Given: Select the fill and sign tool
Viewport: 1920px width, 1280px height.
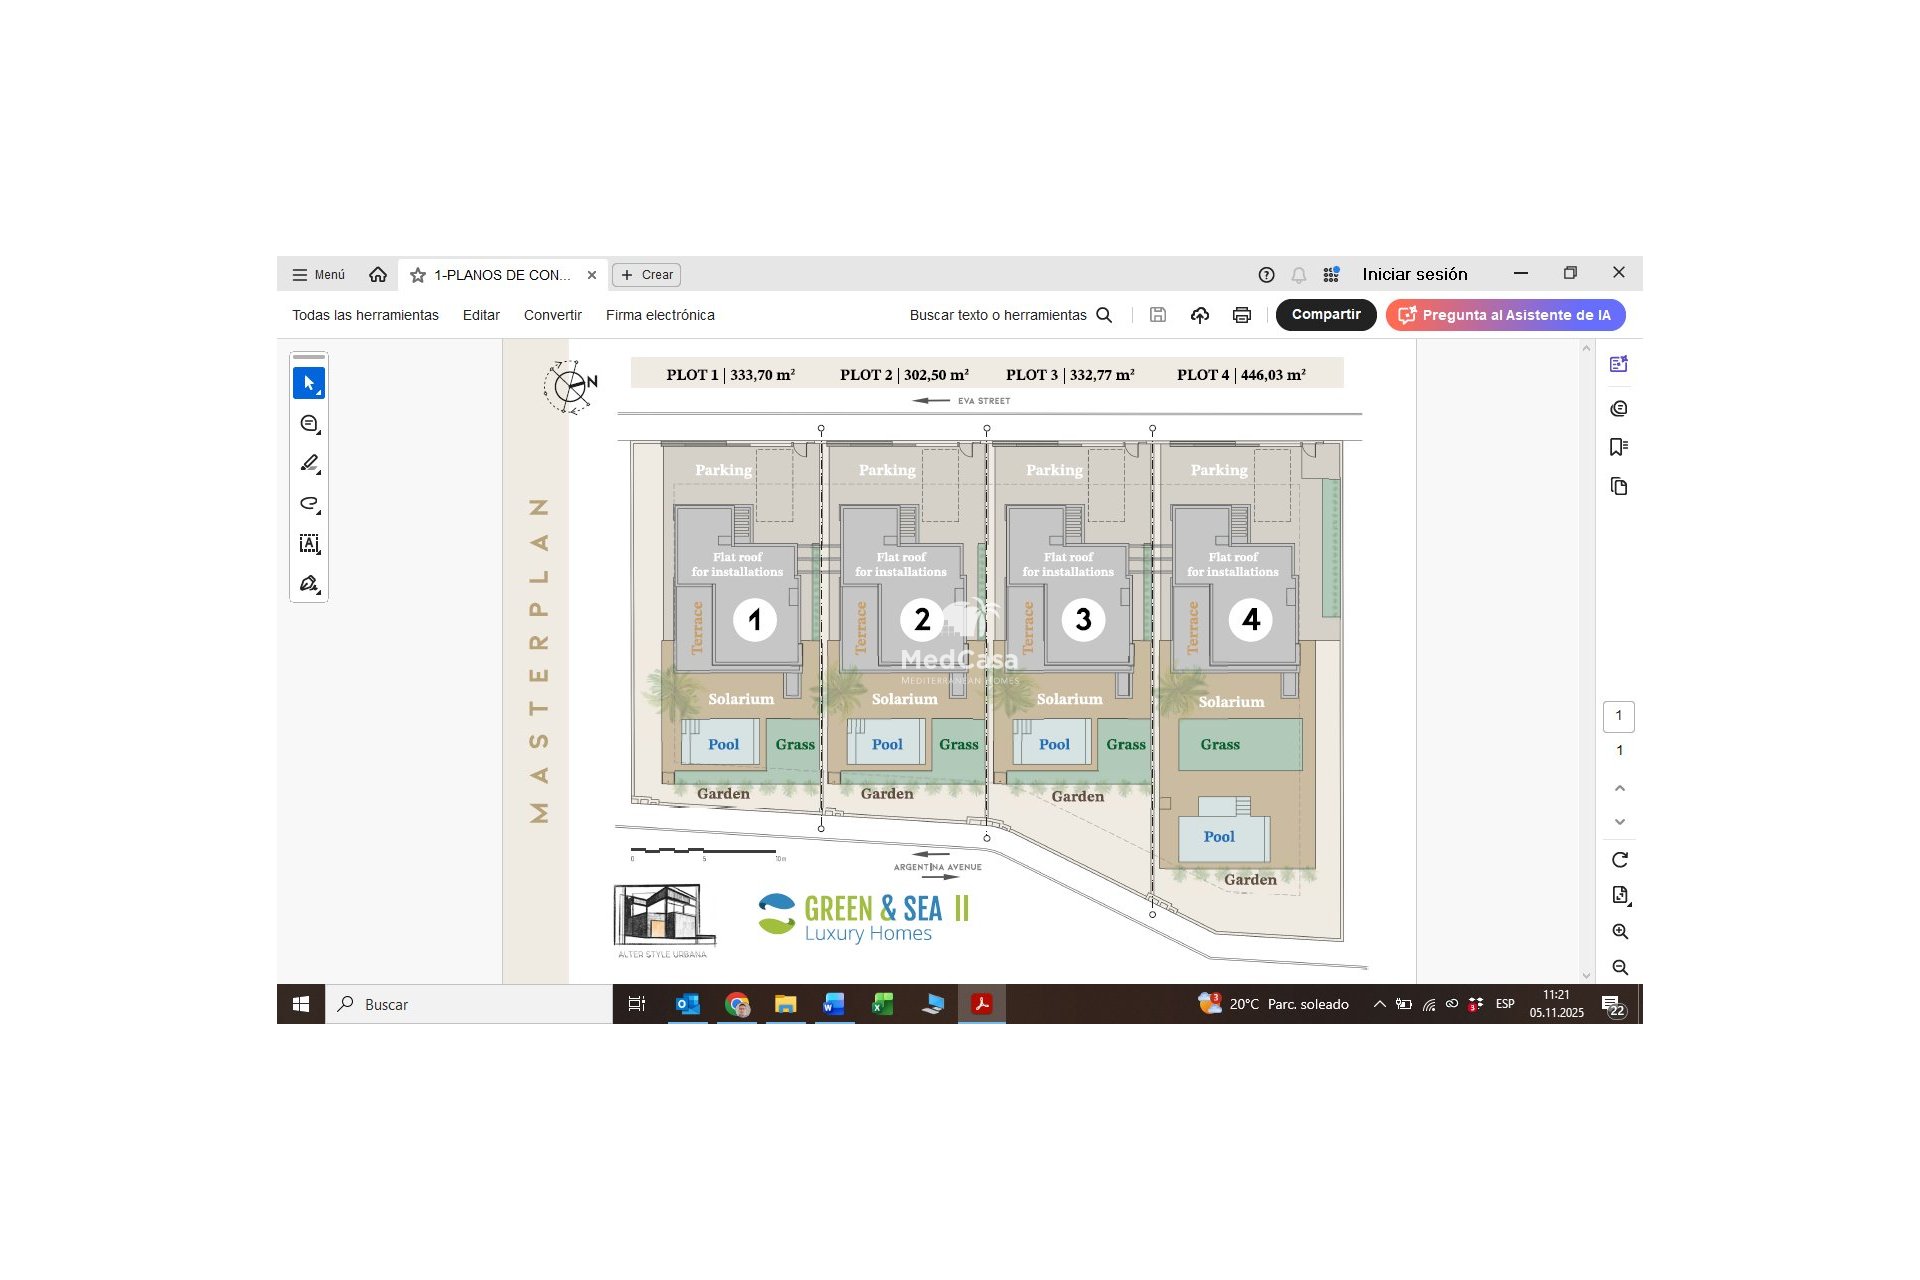Looking at the screenshot, I should pyautogui.click(x=308, y=583).
